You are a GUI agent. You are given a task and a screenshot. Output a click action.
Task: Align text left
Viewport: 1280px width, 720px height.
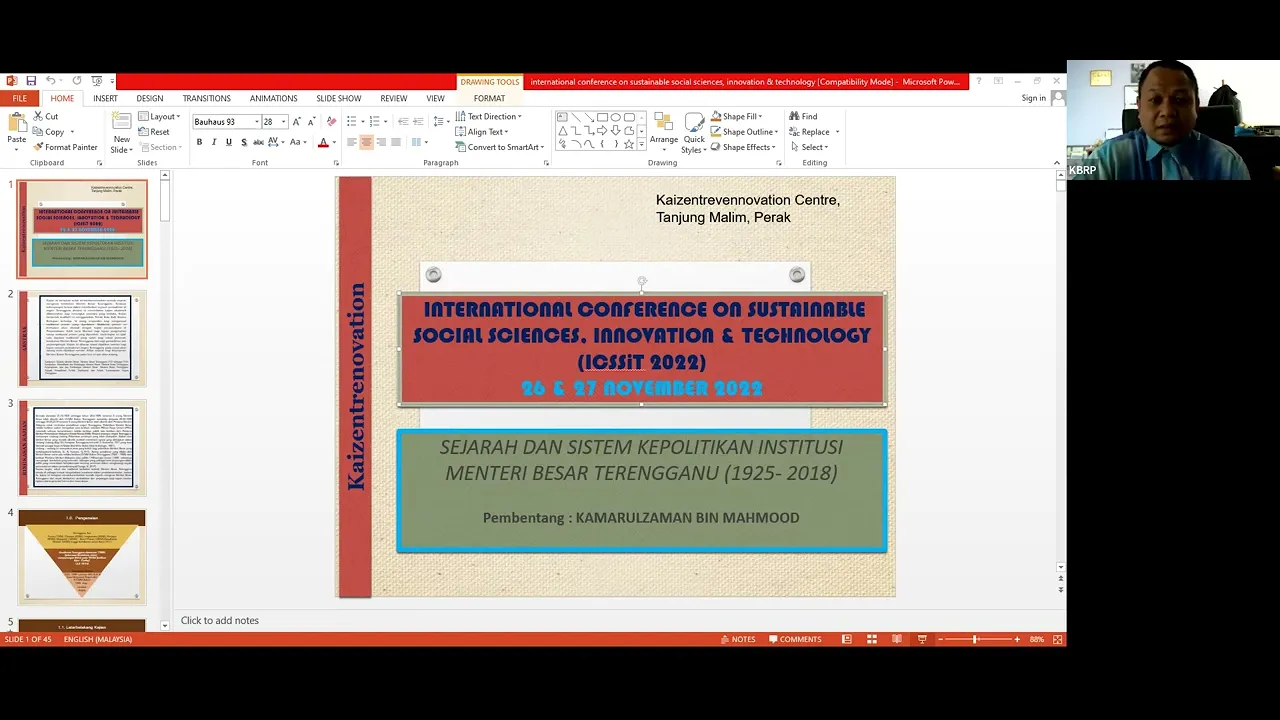[352, 143]
